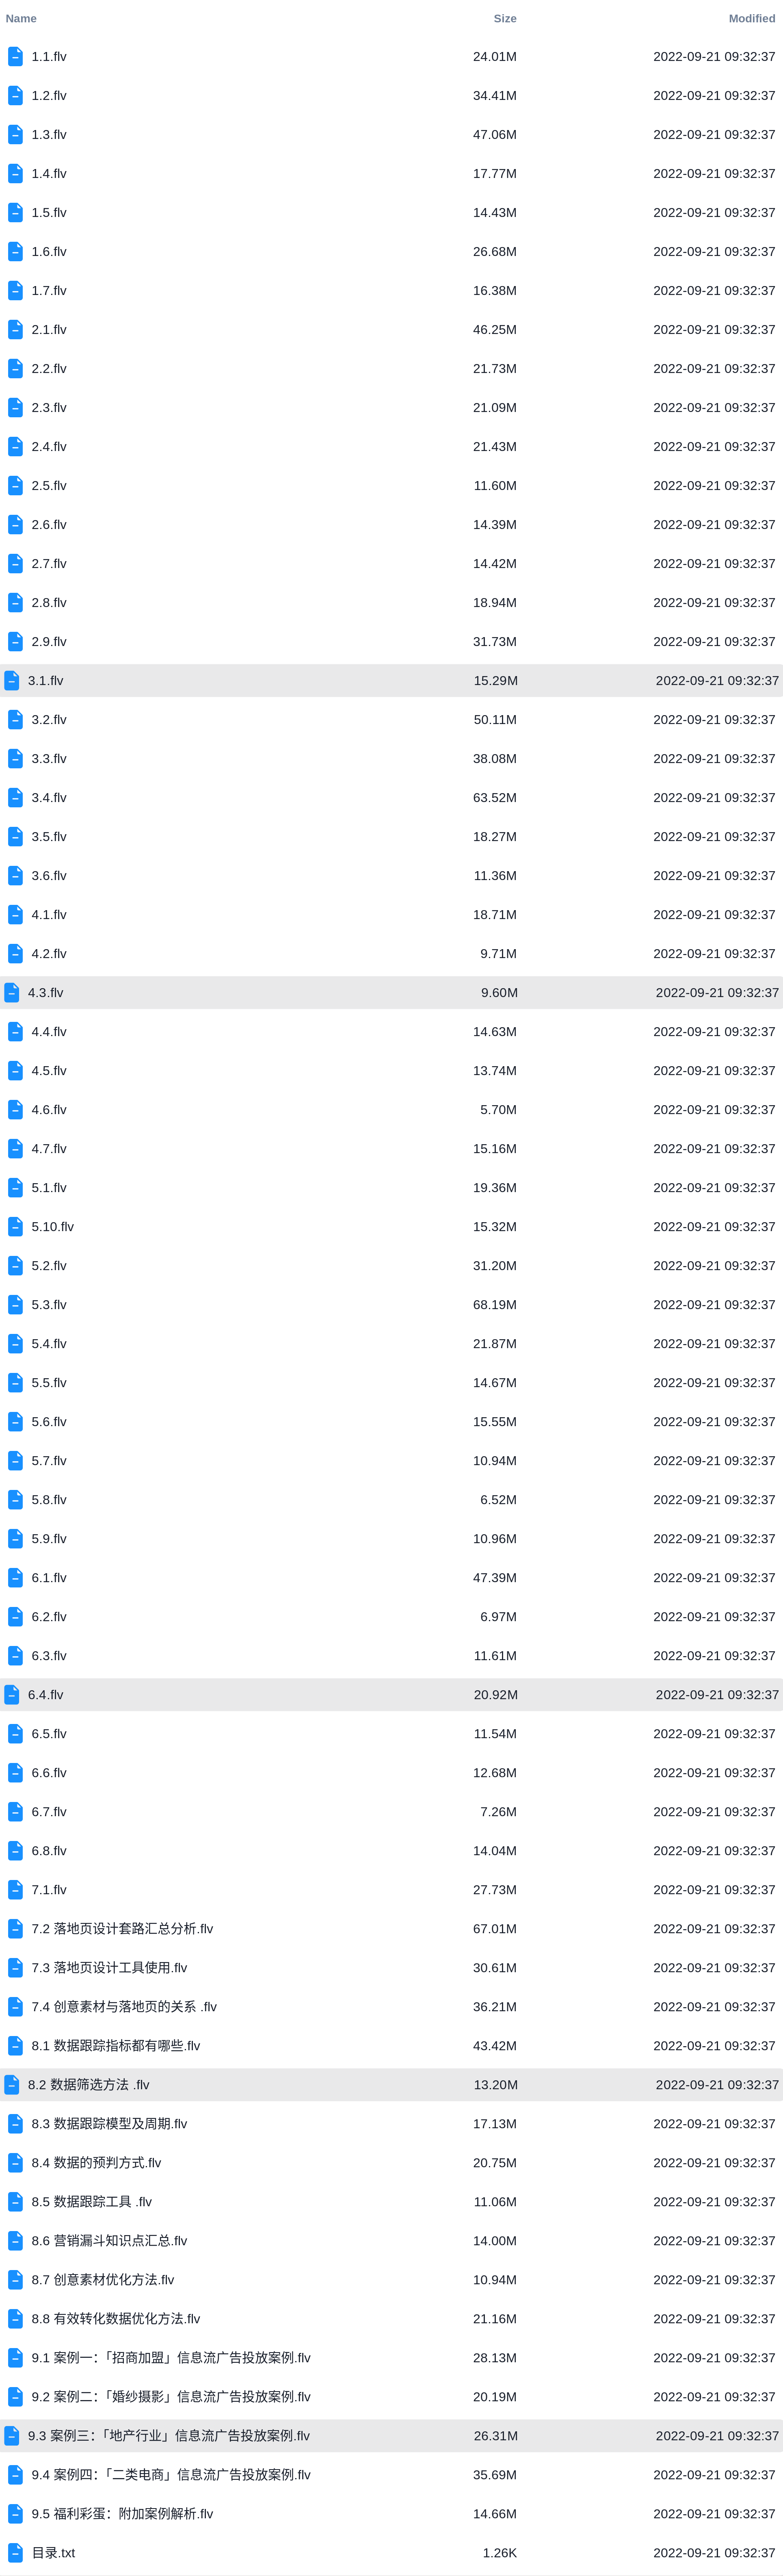
Task: Click the file icon beside 6.1.flv
Action: pos(15,1578)
